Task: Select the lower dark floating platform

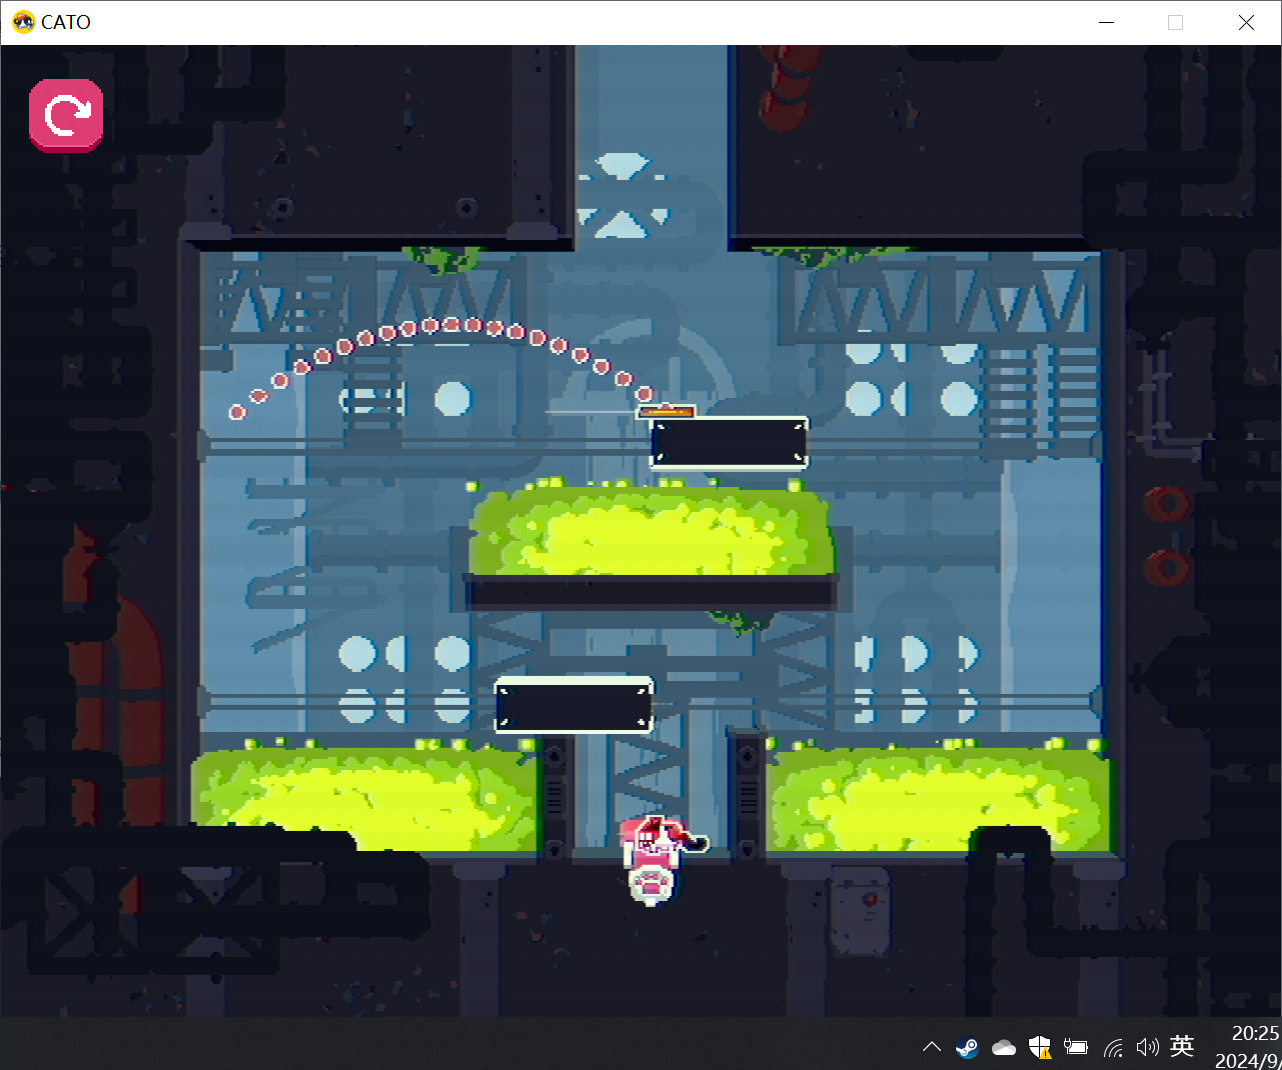Action: point(574,705)
